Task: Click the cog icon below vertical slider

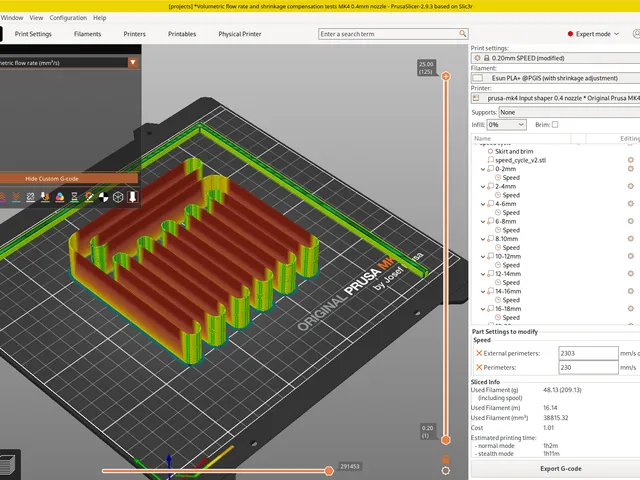Action: 446,471
